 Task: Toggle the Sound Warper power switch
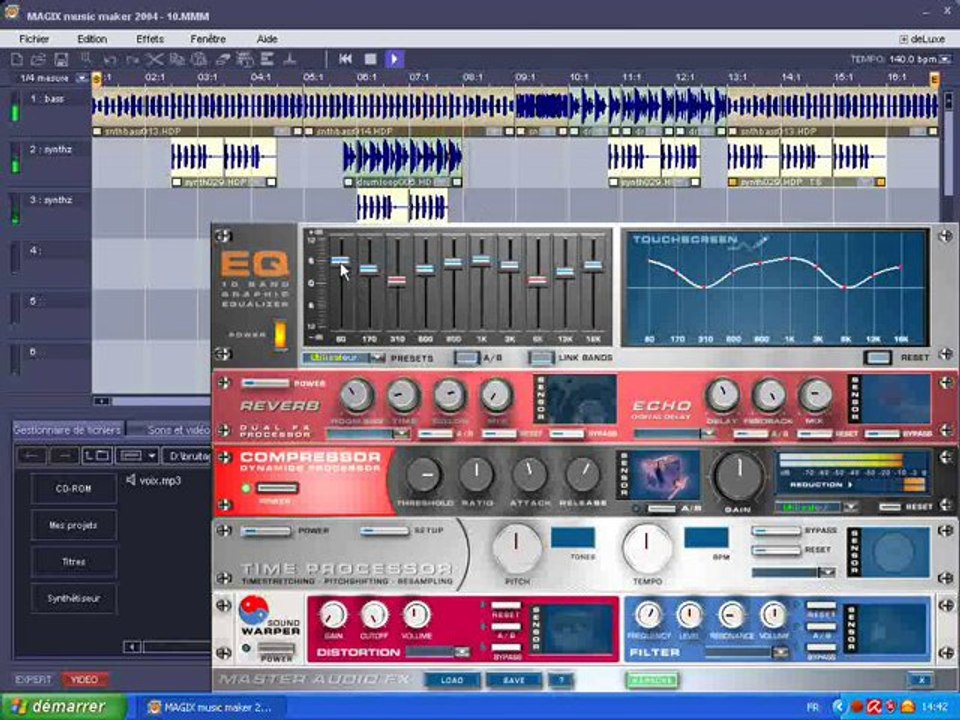pos(276,648)
